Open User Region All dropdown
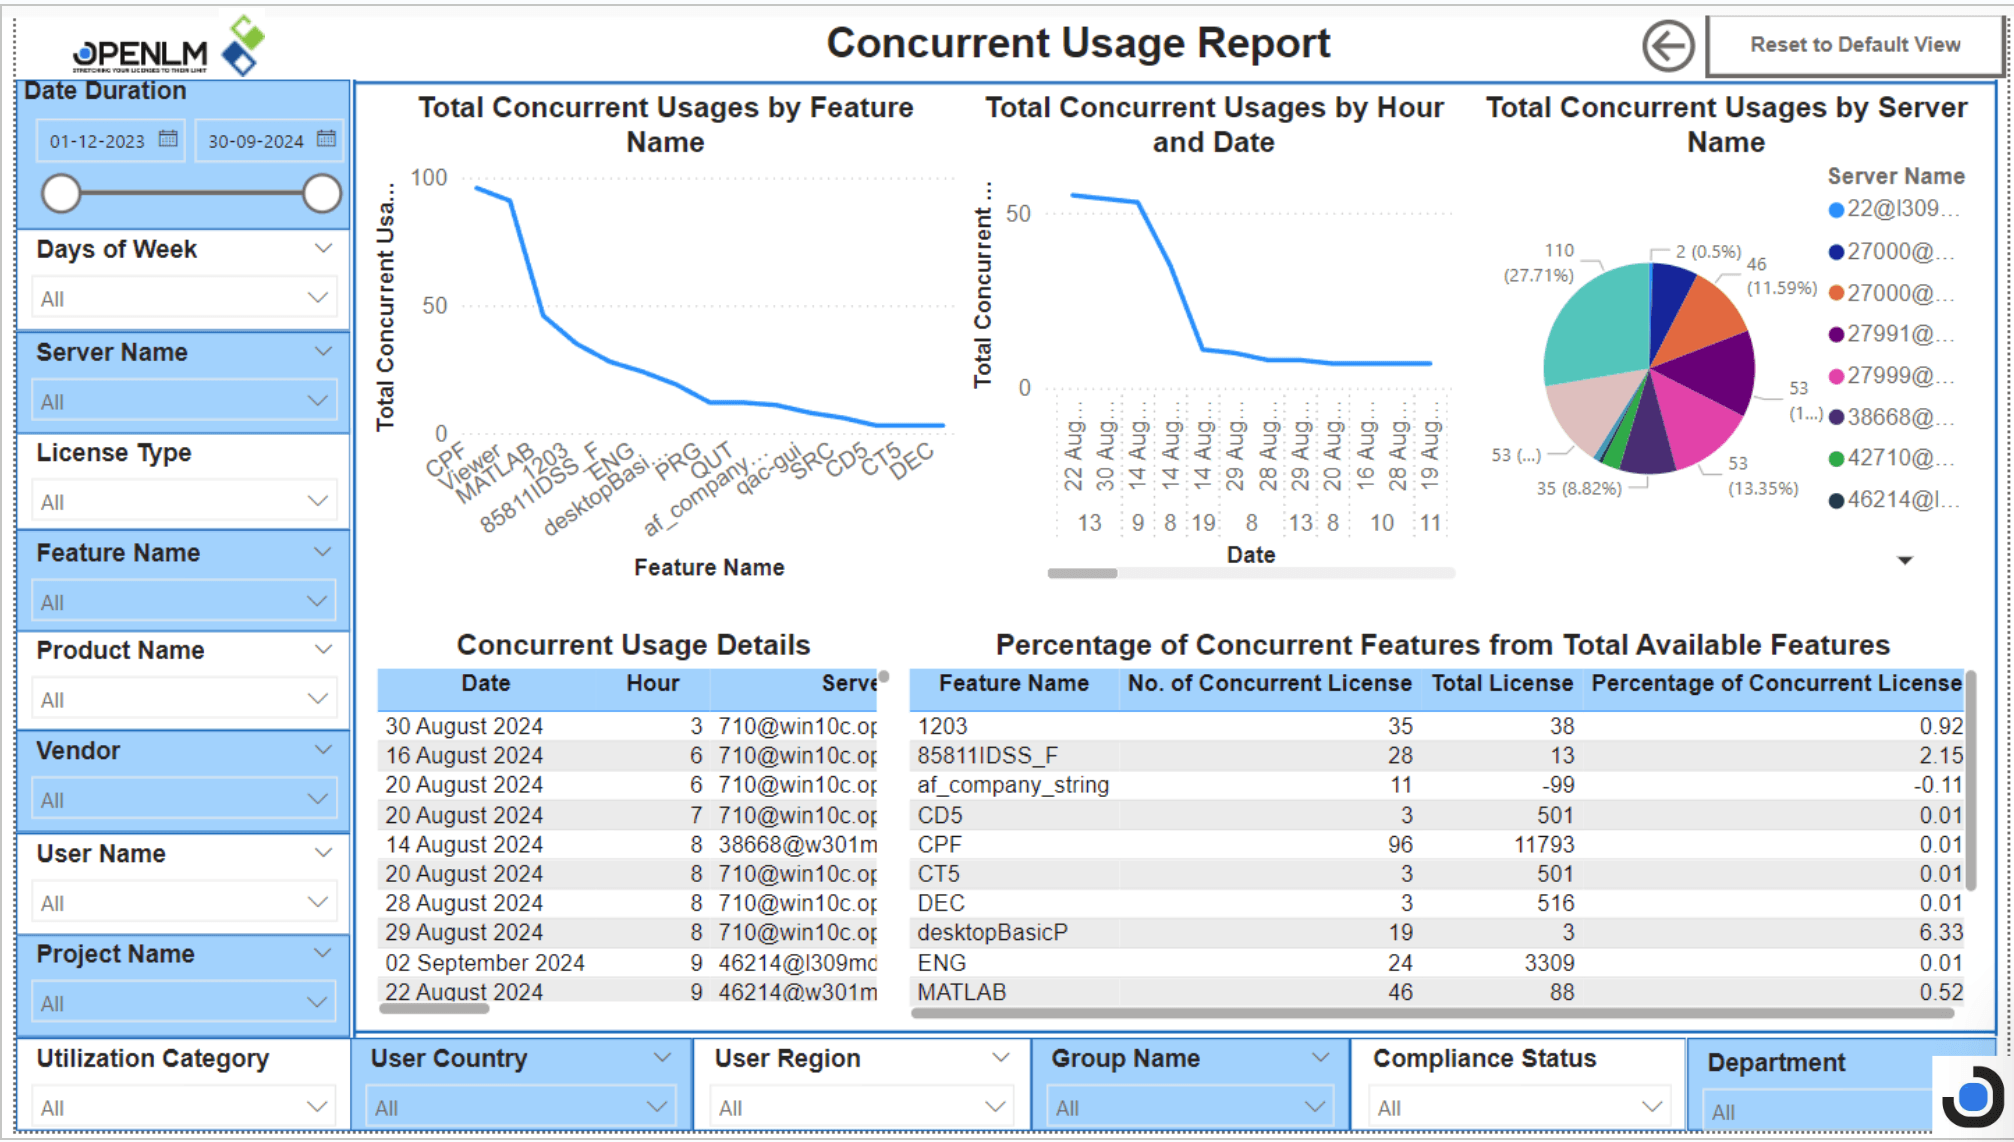This screenshot has height=1142, width=2014. [x=861, y=1107]
